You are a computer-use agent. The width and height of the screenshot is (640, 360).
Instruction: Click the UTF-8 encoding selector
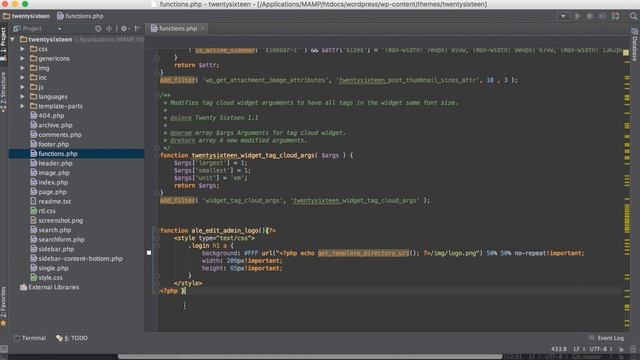[600, 349]
